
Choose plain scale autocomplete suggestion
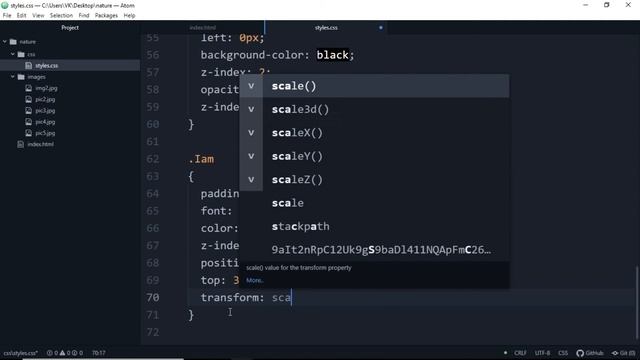pyautogui.click(x=374, y=203)
